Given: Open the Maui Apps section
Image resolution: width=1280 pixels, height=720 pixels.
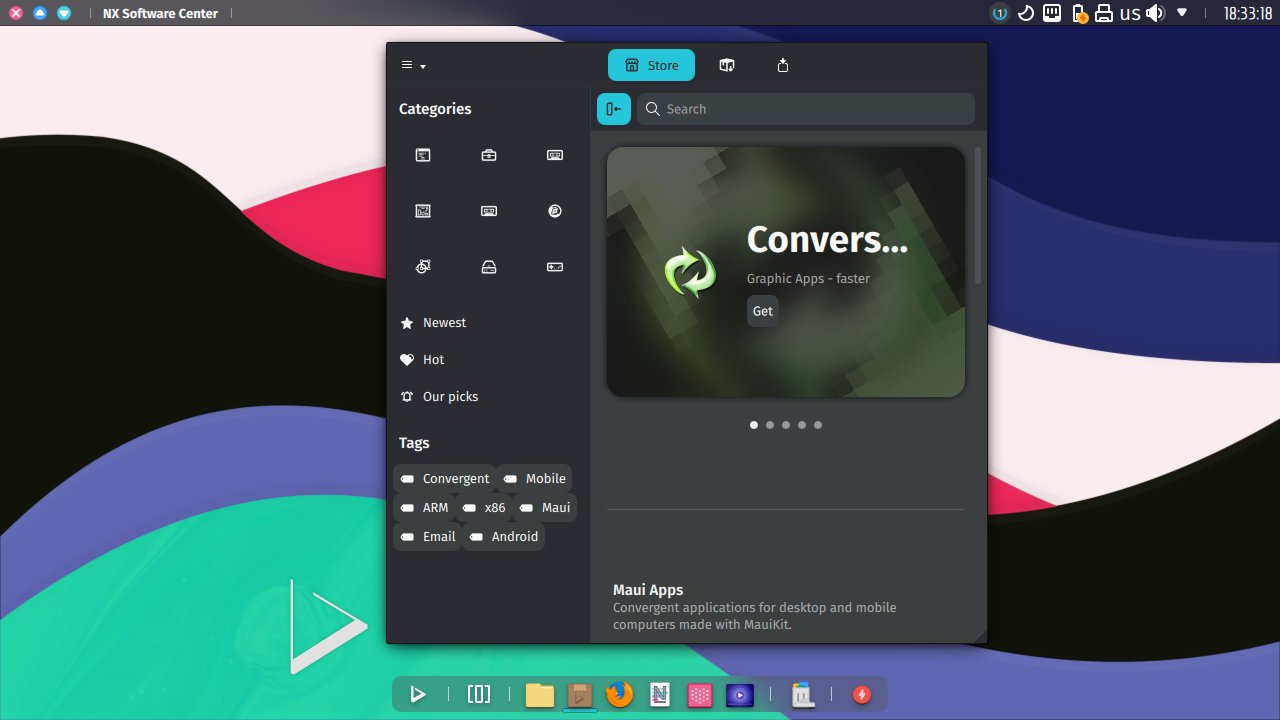Looking at the screenshot, I should (648, 589).
